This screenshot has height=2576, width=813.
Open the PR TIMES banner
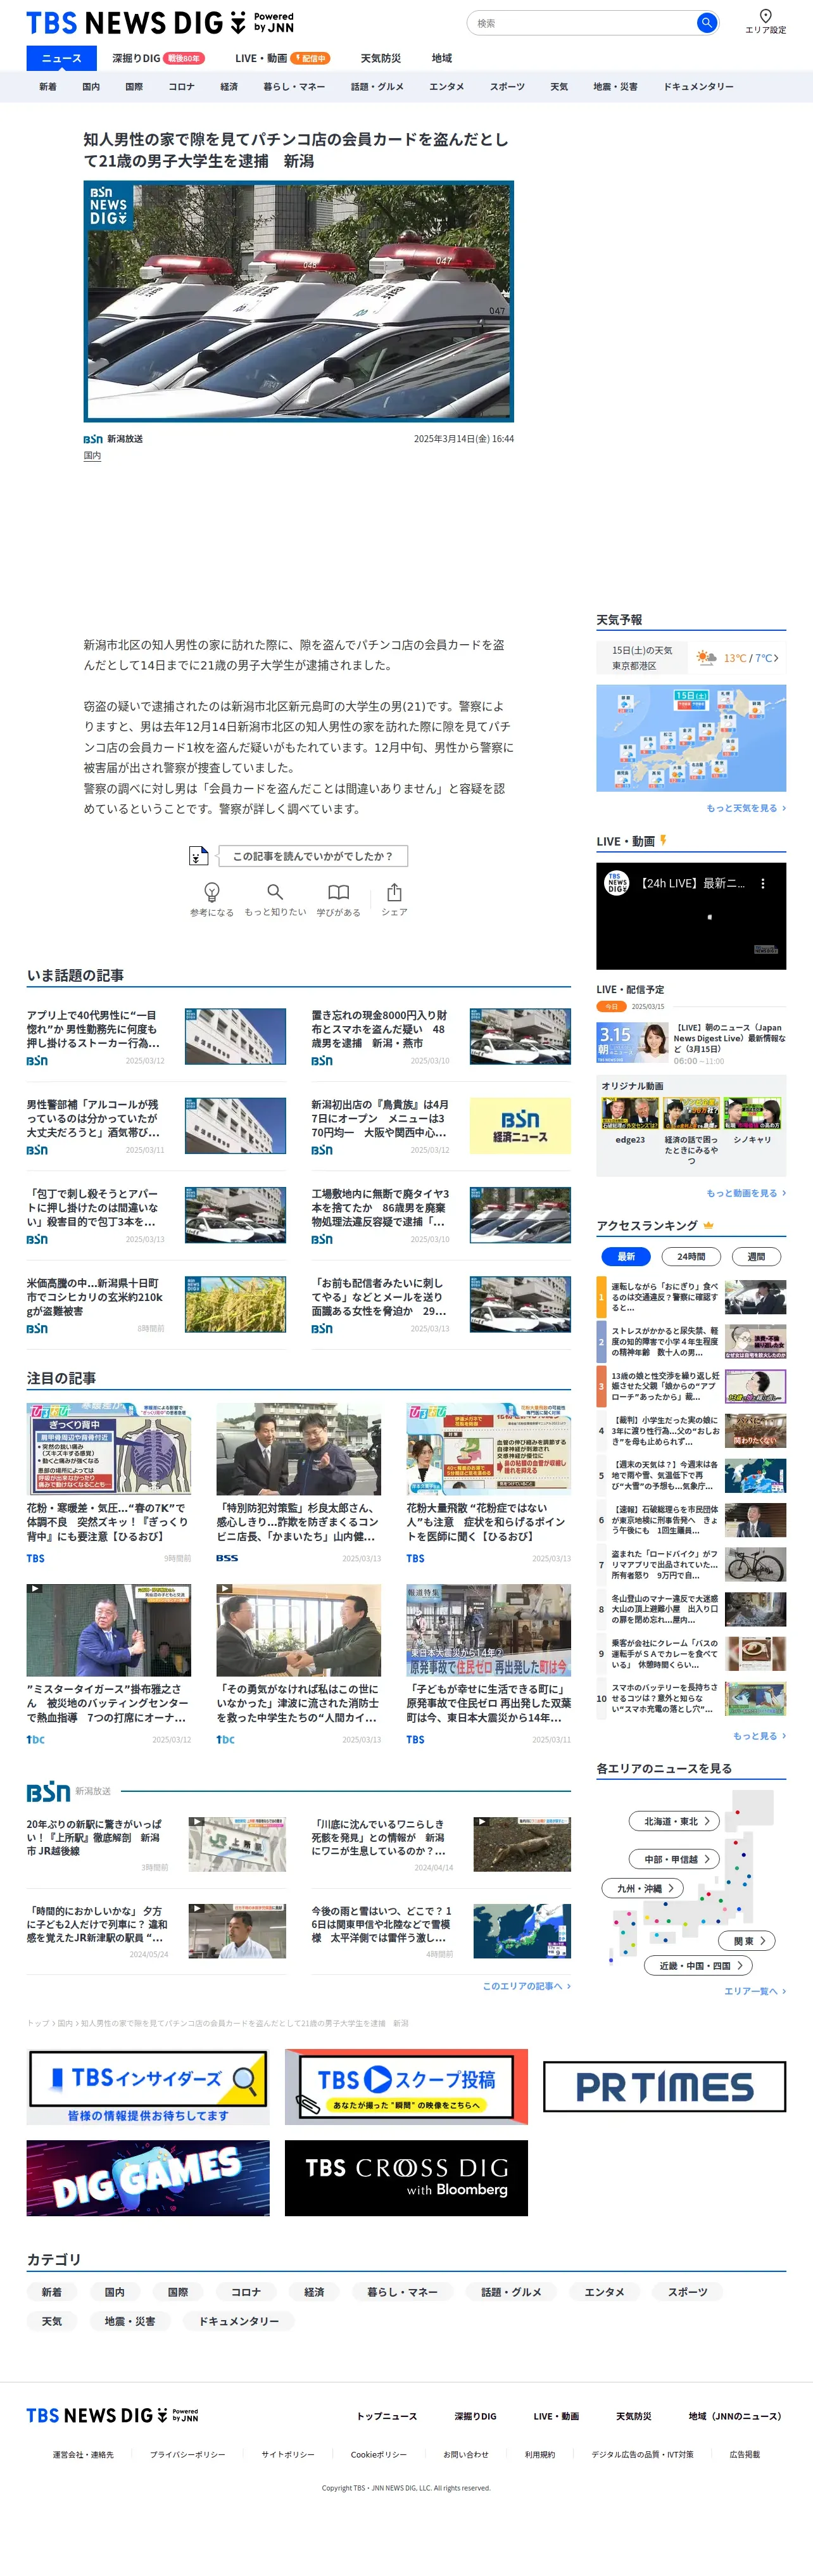point(664,2086)
